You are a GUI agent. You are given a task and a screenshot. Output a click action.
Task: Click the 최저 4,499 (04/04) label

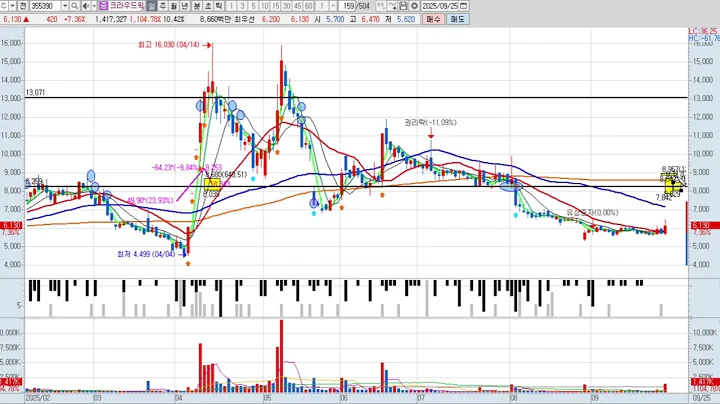146,254
